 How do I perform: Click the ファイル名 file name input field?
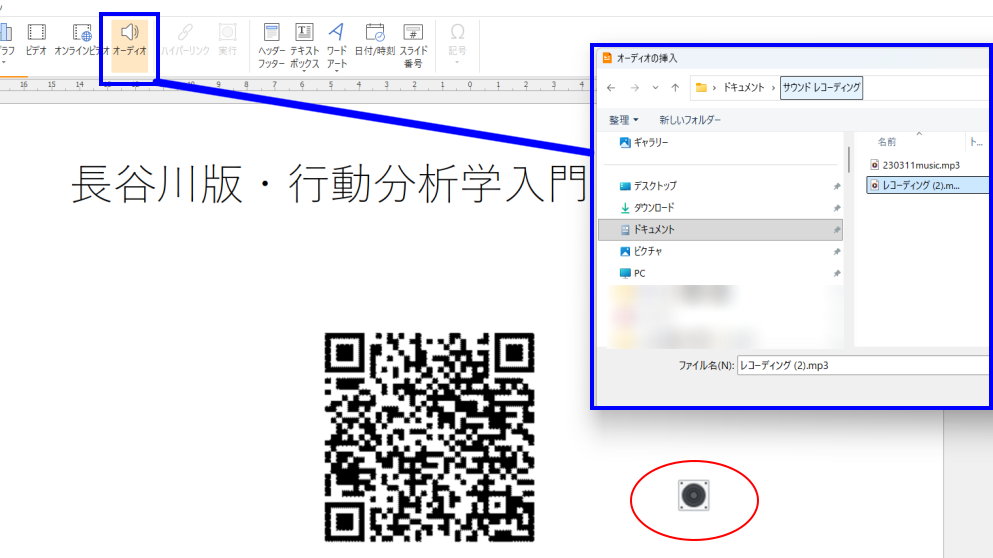860,366
